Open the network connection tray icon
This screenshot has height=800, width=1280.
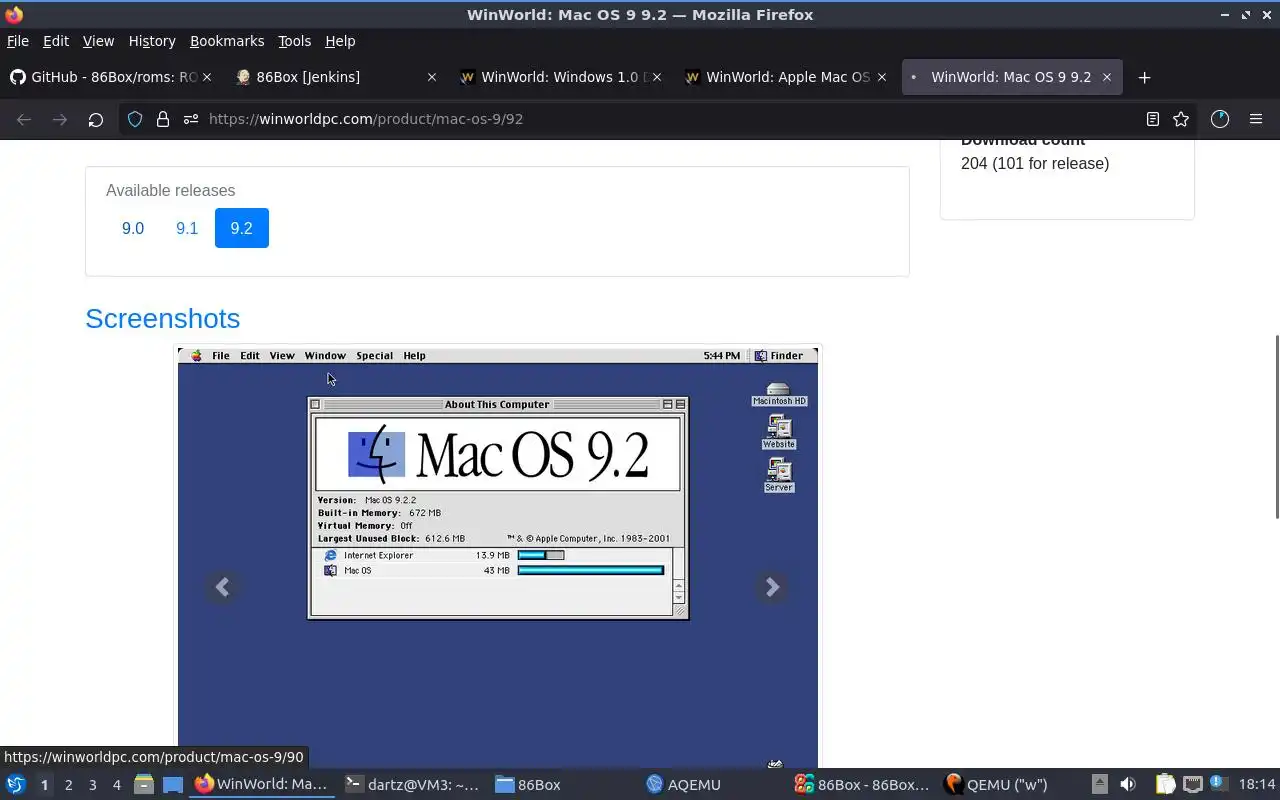click(x=1192, y=785)
